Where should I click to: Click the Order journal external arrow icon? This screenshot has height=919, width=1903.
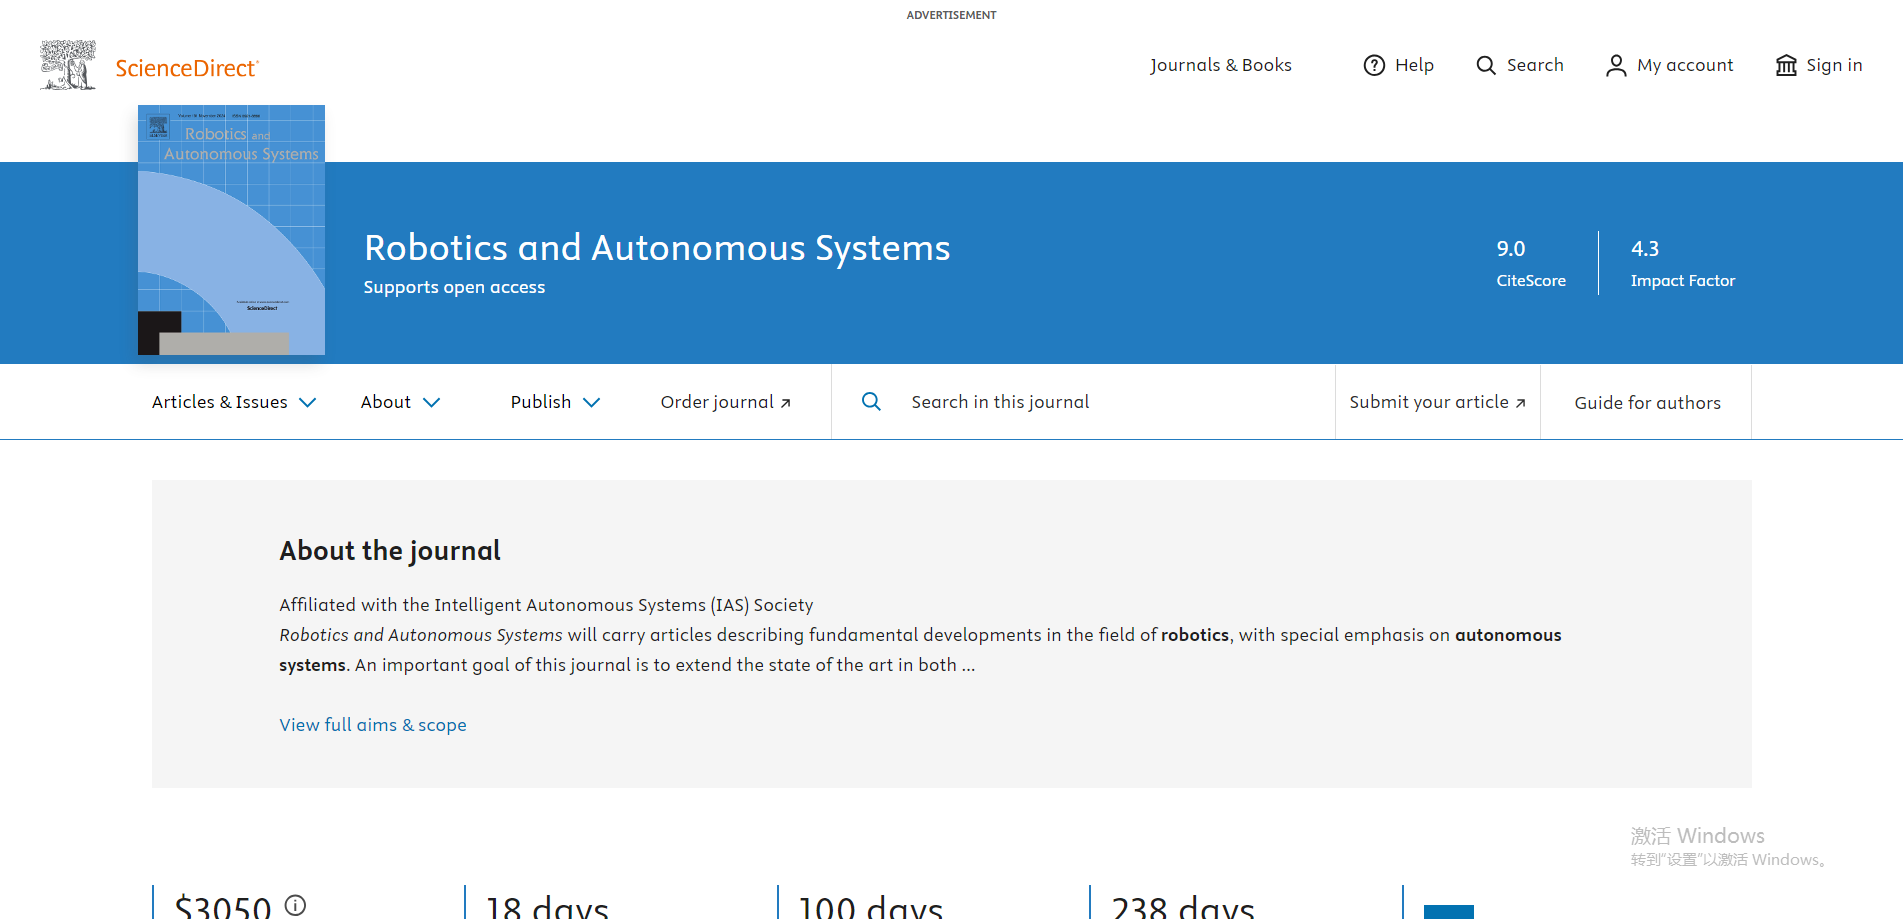(786, 403)
